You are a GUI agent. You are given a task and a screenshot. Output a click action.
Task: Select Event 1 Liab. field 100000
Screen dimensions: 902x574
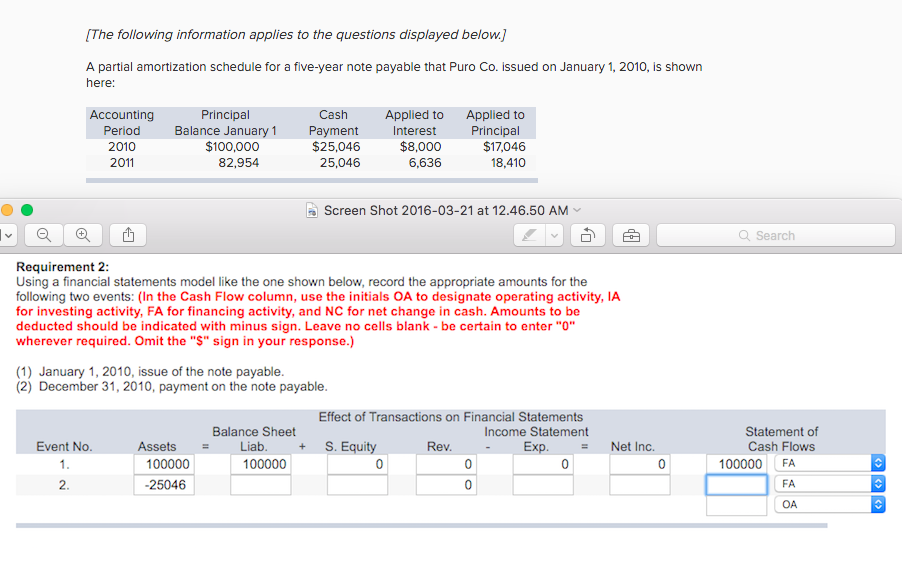point(261,464)
